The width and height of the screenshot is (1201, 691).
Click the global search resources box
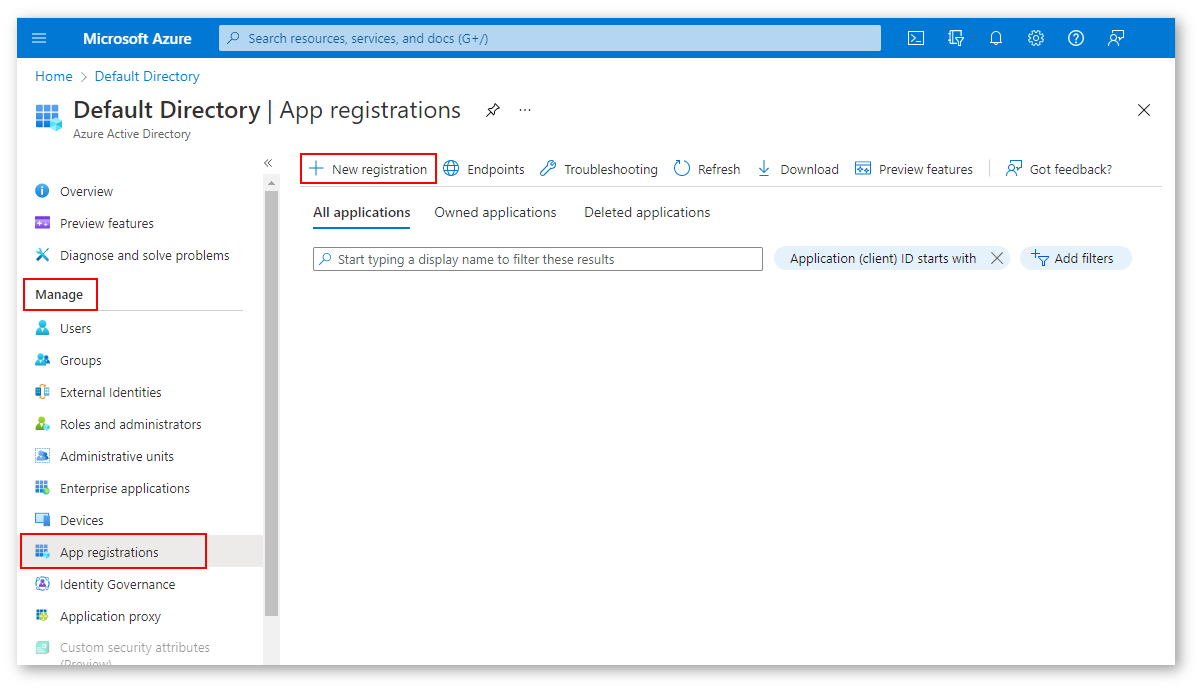(550, 38)
